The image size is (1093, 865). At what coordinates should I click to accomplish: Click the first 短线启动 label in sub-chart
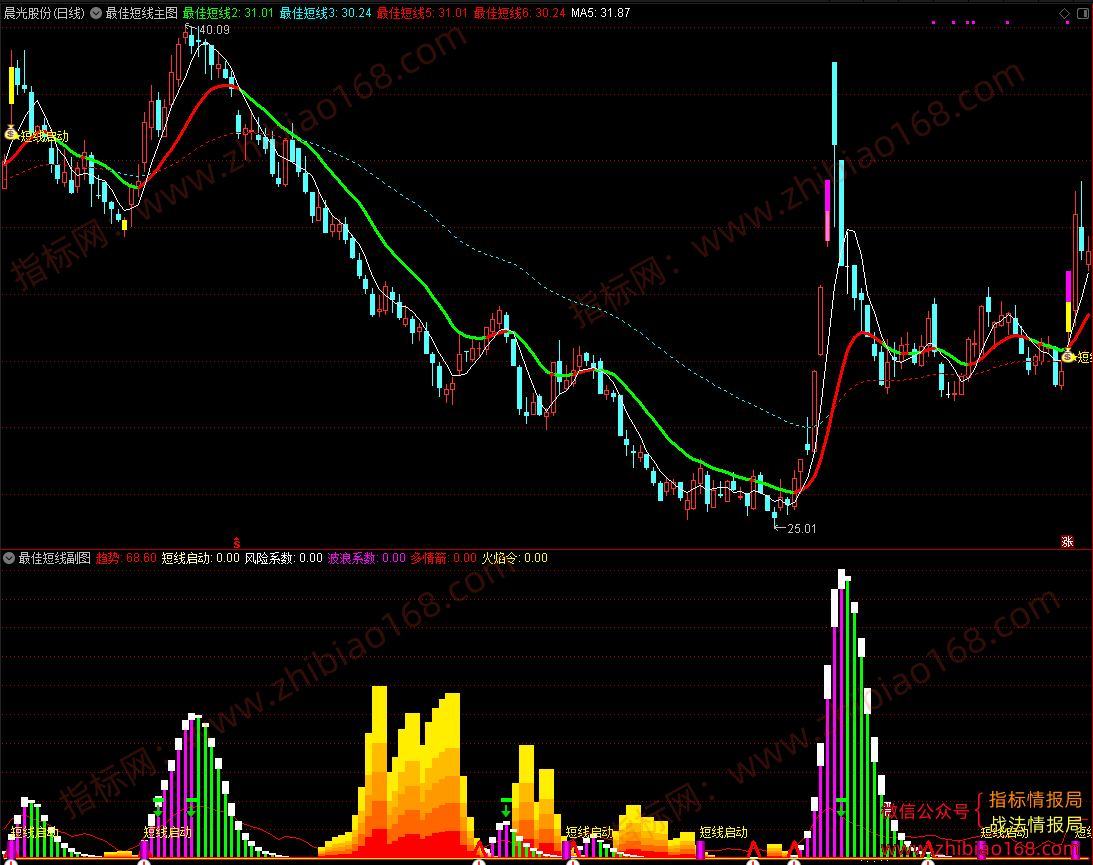pos(35,832)
